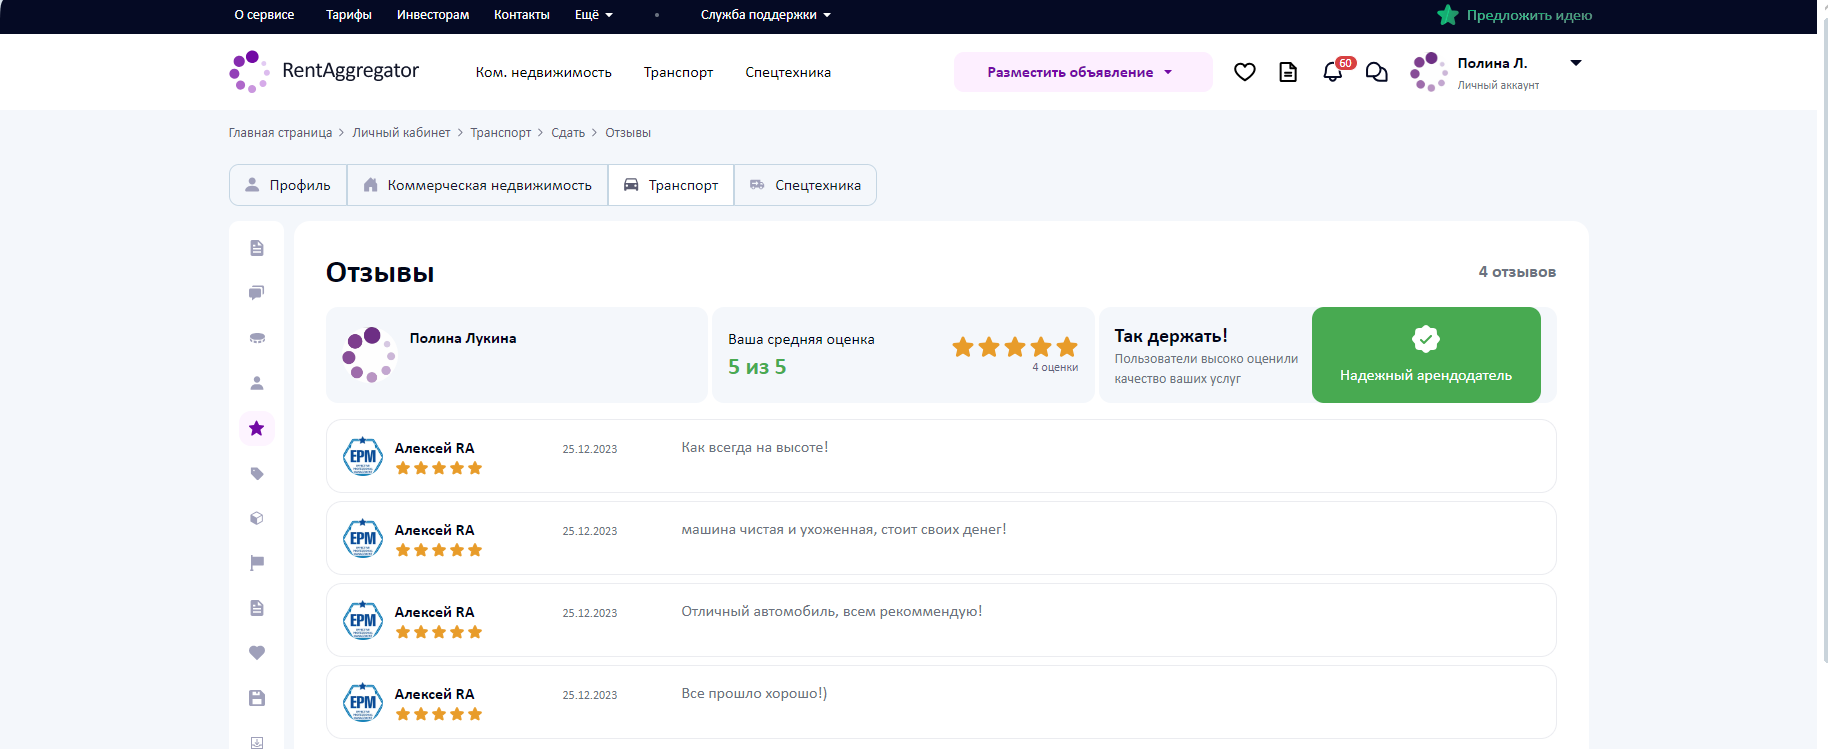Select the purple star reviews icon in sidebar

pos(257,428)
